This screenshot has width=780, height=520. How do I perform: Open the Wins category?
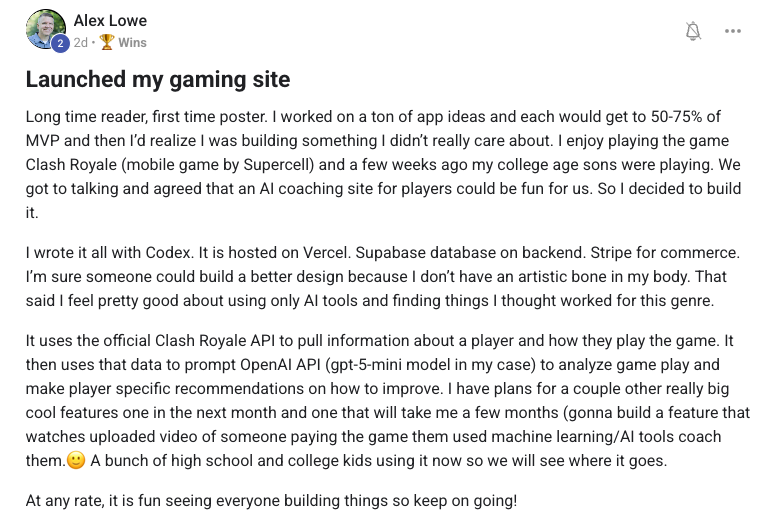coord(132,43)
